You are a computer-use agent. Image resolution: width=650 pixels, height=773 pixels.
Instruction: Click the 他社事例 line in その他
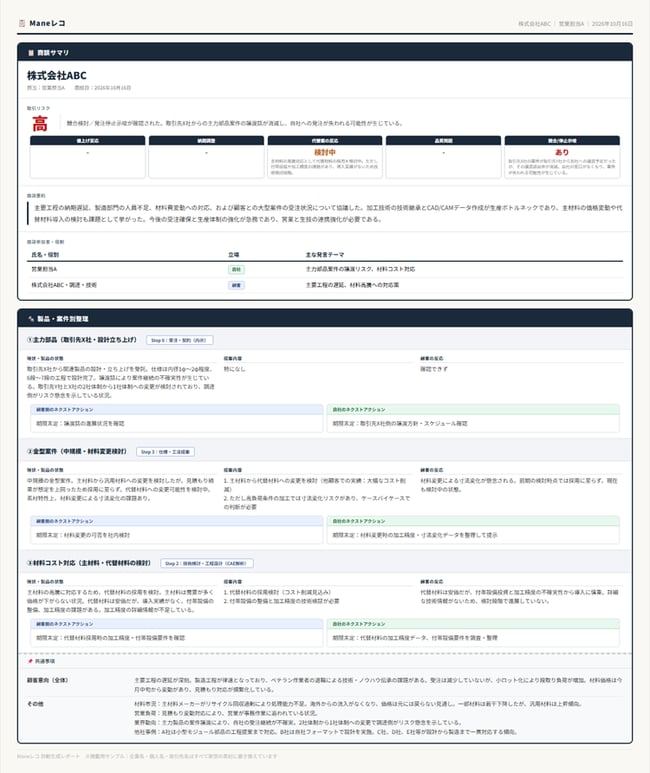click(x=325, y=732)
